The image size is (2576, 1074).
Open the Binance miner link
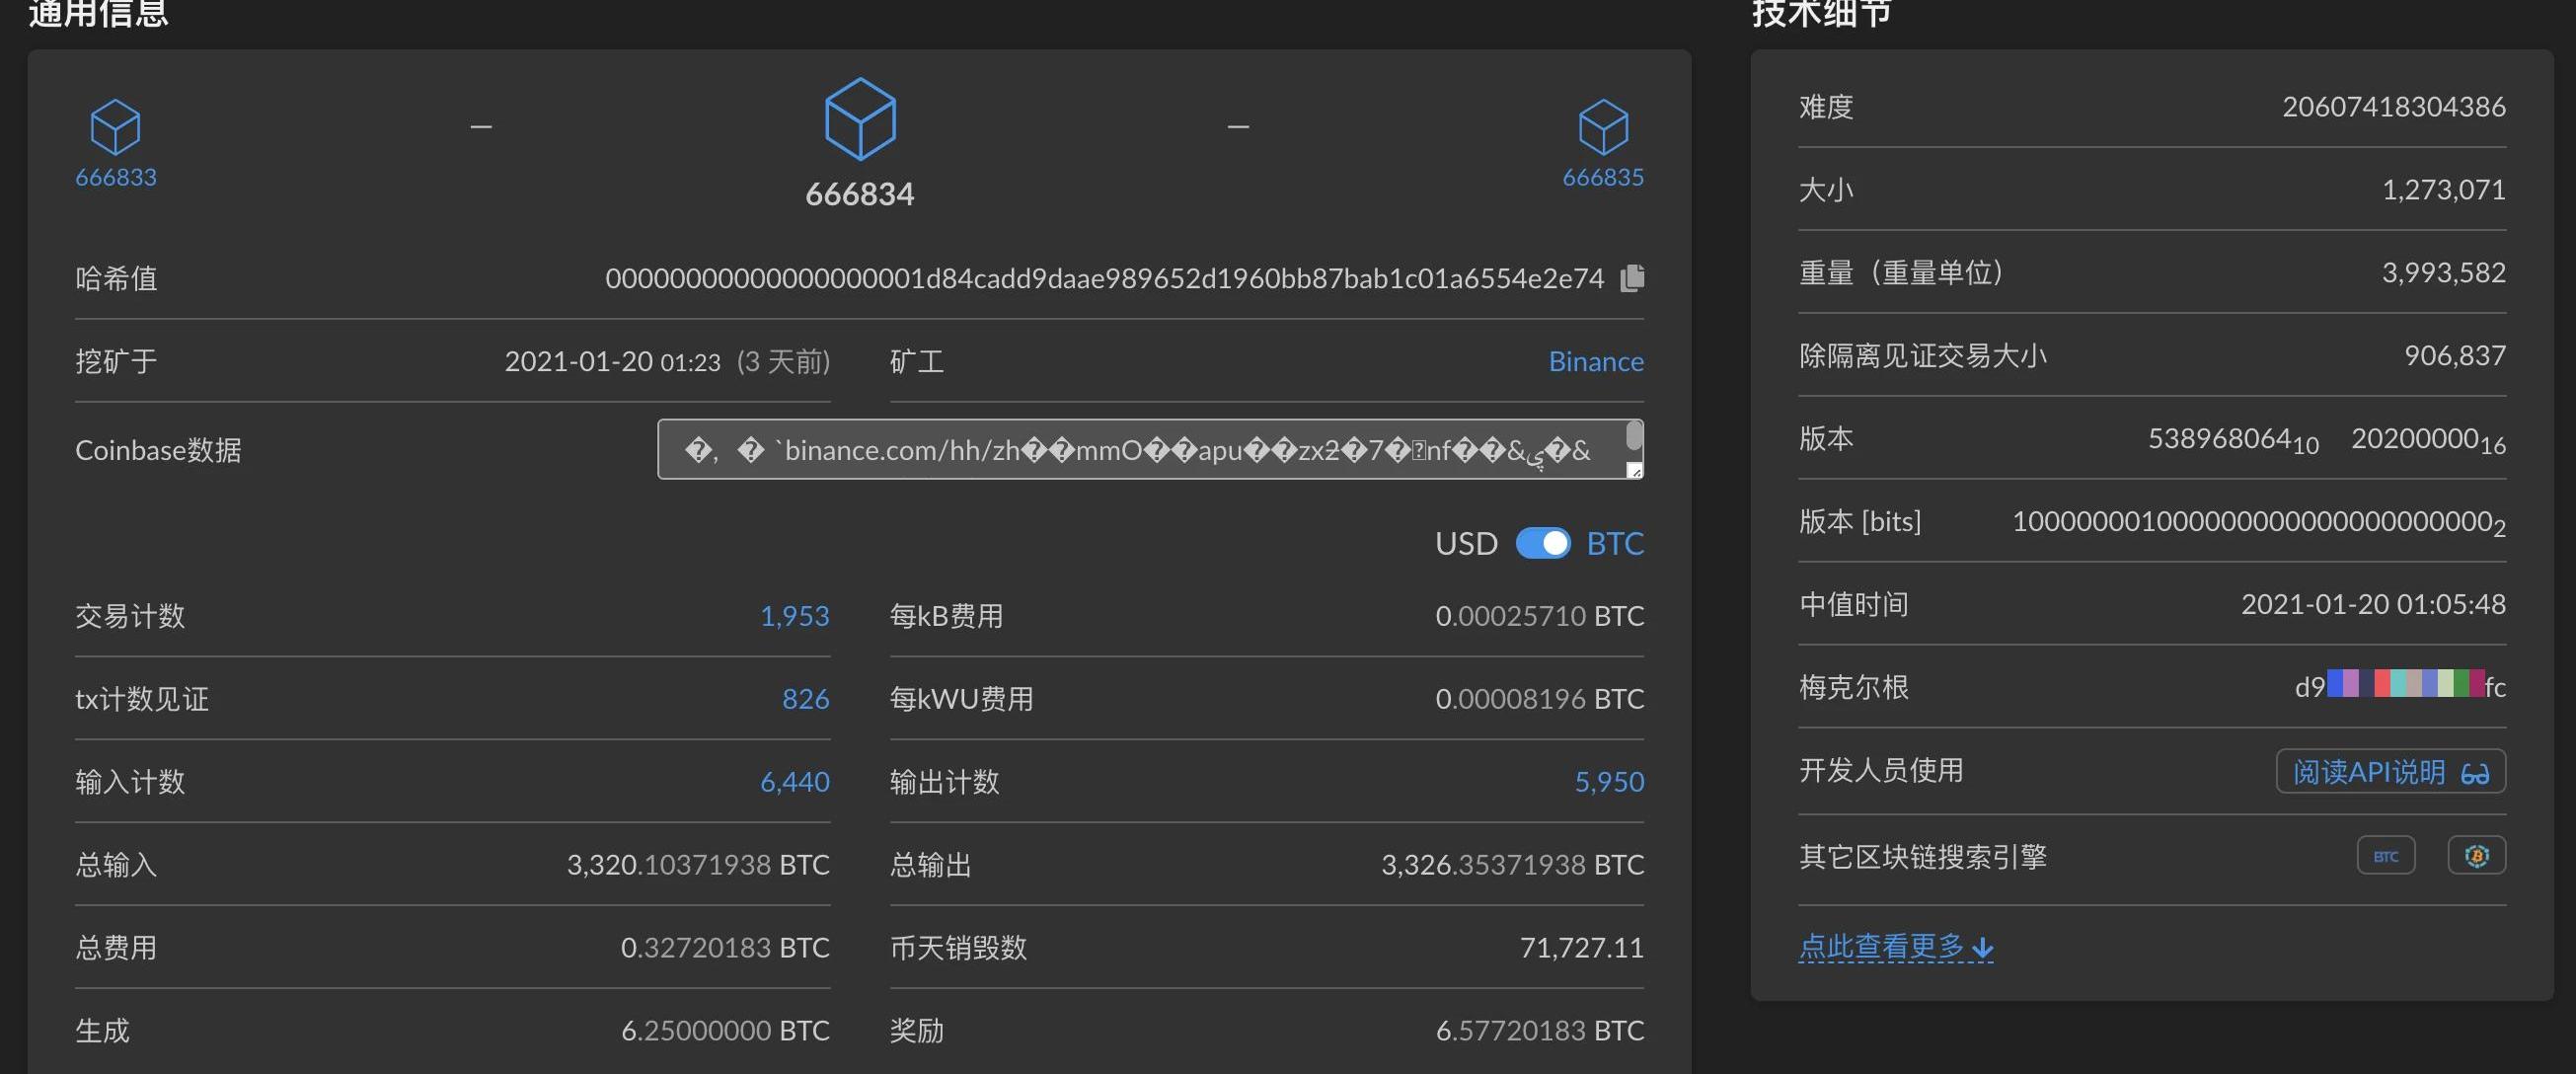(x=1595, y=361)
